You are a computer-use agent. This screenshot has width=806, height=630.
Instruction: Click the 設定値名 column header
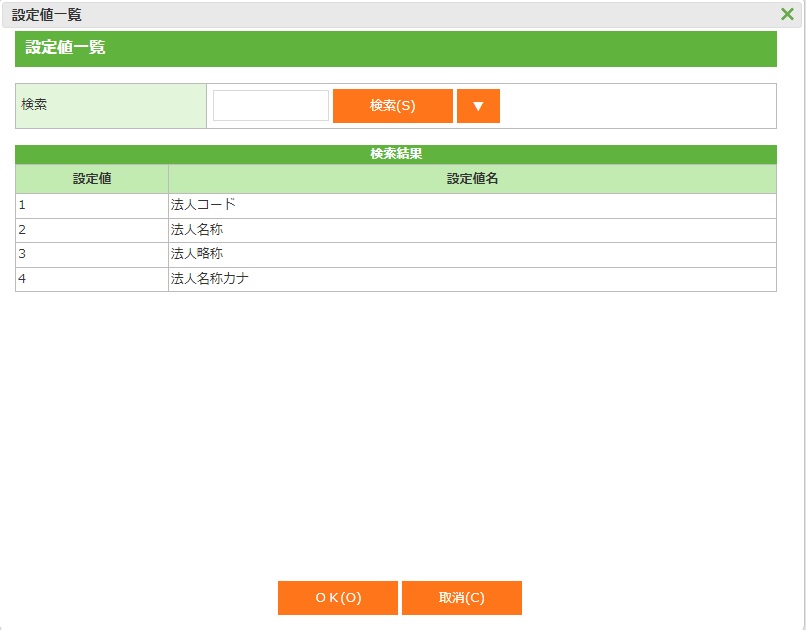(472, 179)
